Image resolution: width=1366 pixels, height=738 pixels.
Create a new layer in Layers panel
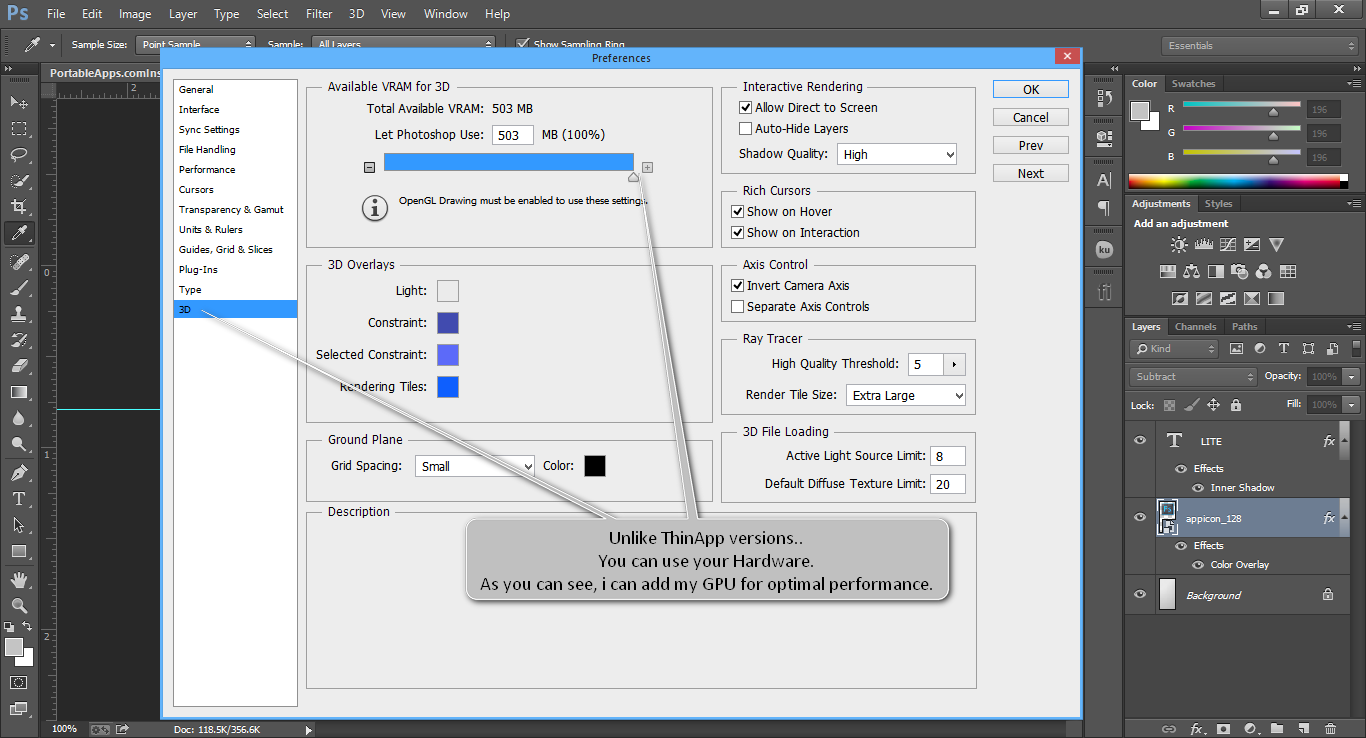pyautogui.click(x=1303, y=728)
